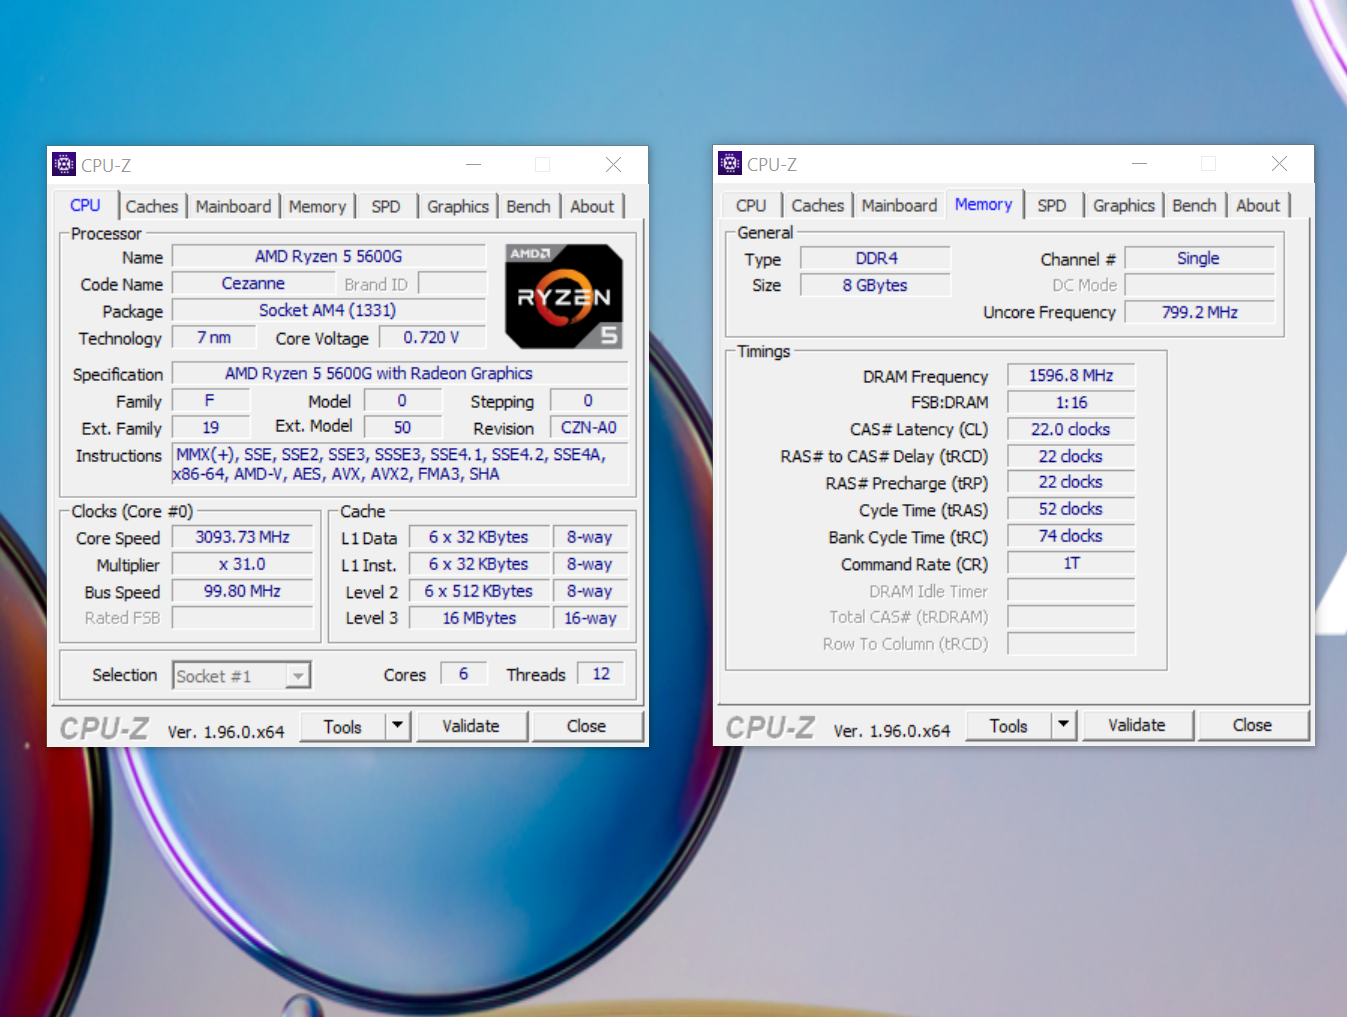
Task: Click the CPU-Z app icon in right window title bar
Action: point(730,163)
